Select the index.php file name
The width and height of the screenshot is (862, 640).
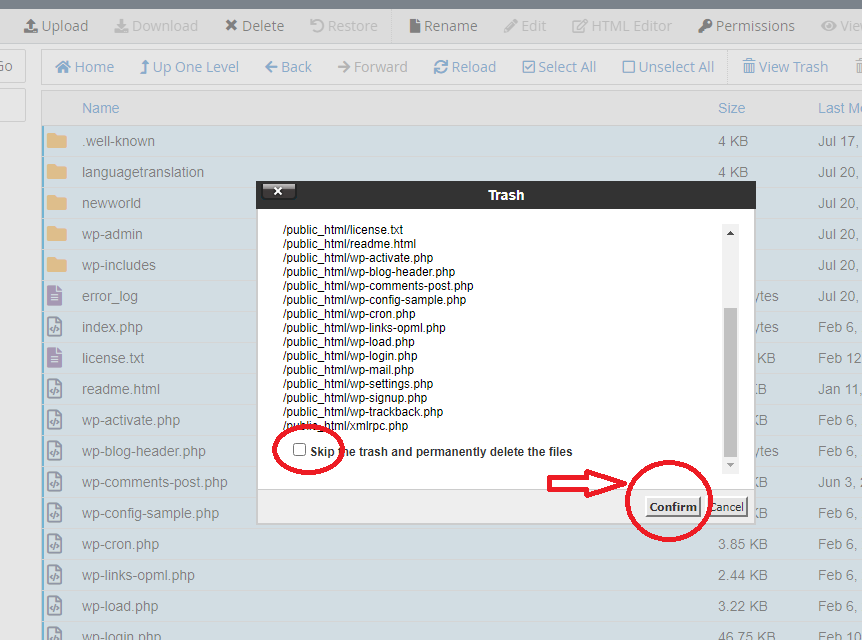coord(112,327)
